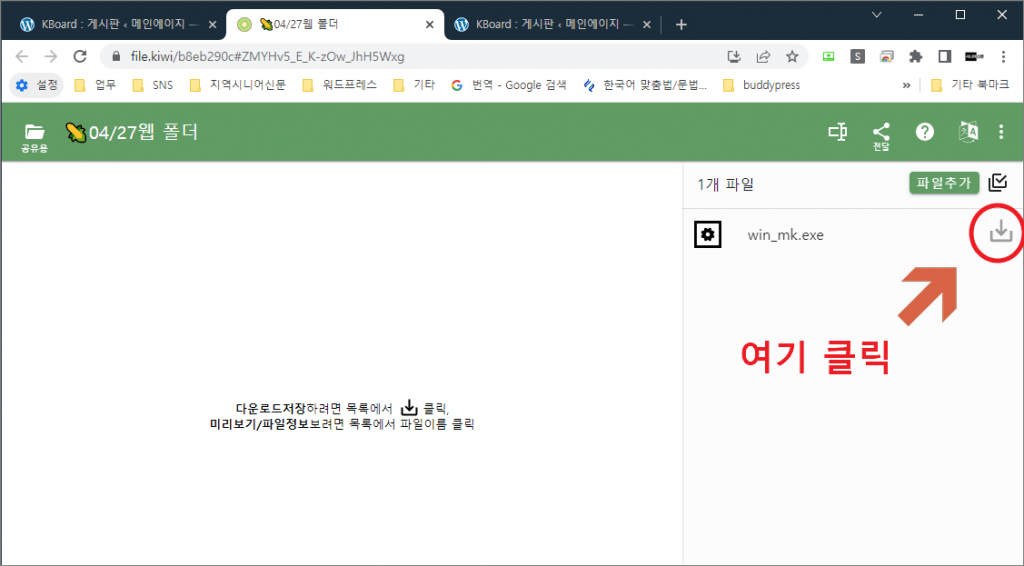Image resolution: width=1024 pixels, height=566 pixels.
Task: Go back in browser history
Action: (22, 57)
